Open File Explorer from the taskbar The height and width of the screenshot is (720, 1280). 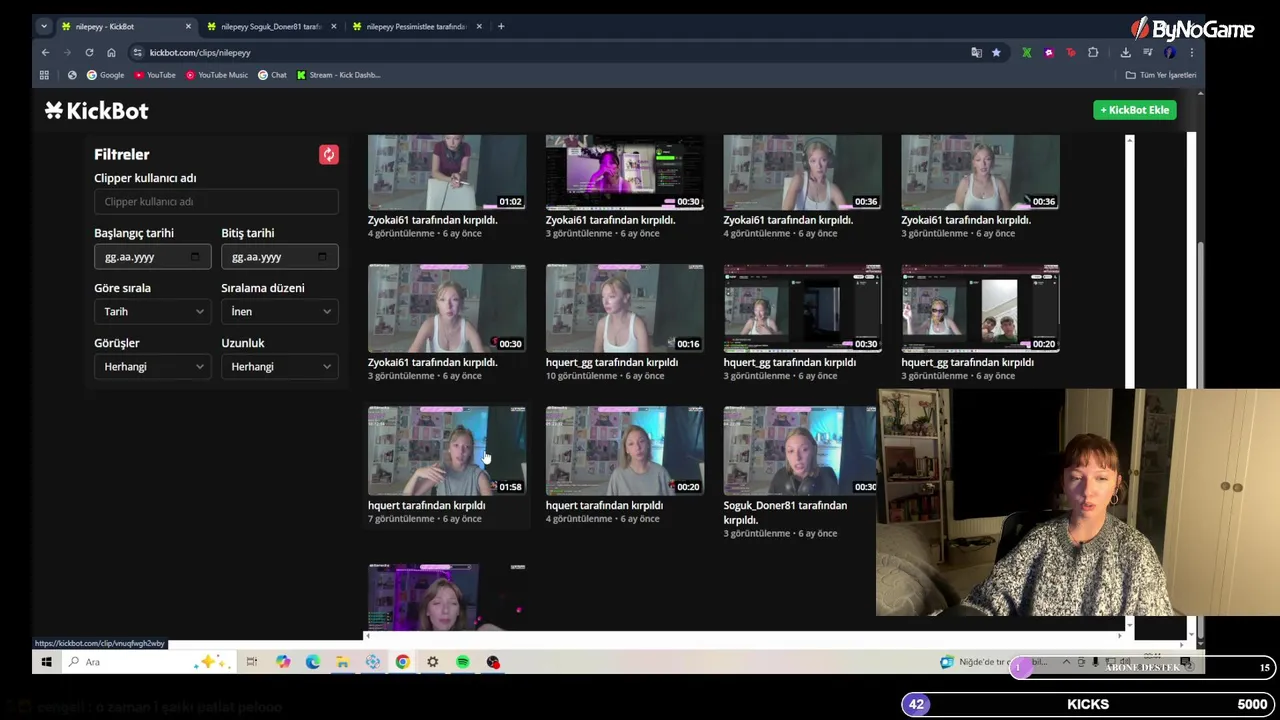[342, 662]
